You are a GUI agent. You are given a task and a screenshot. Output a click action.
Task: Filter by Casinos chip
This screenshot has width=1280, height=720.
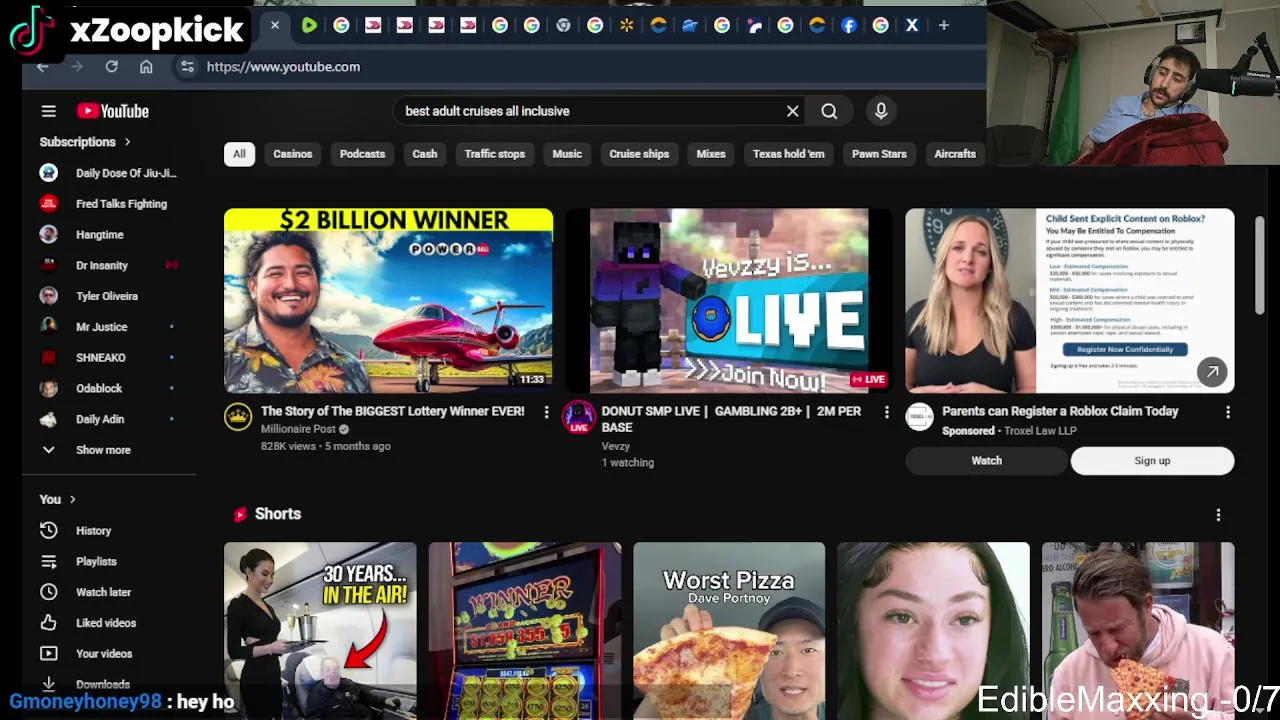[293, 154]
